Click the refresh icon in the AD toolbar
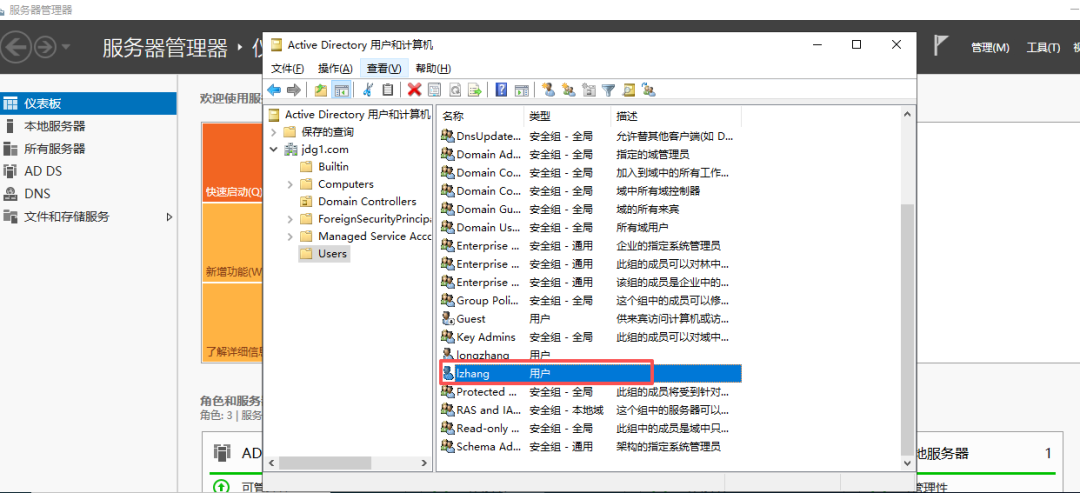The height and width of the screenshot is (493, 1080). 455,90
